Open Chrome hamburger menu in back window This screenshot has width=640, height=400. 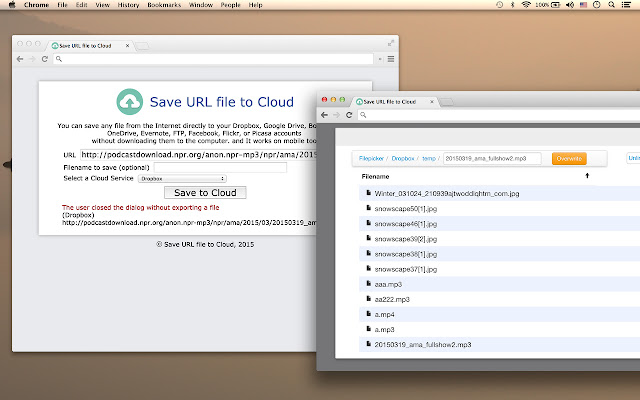[x=391, y=59]
